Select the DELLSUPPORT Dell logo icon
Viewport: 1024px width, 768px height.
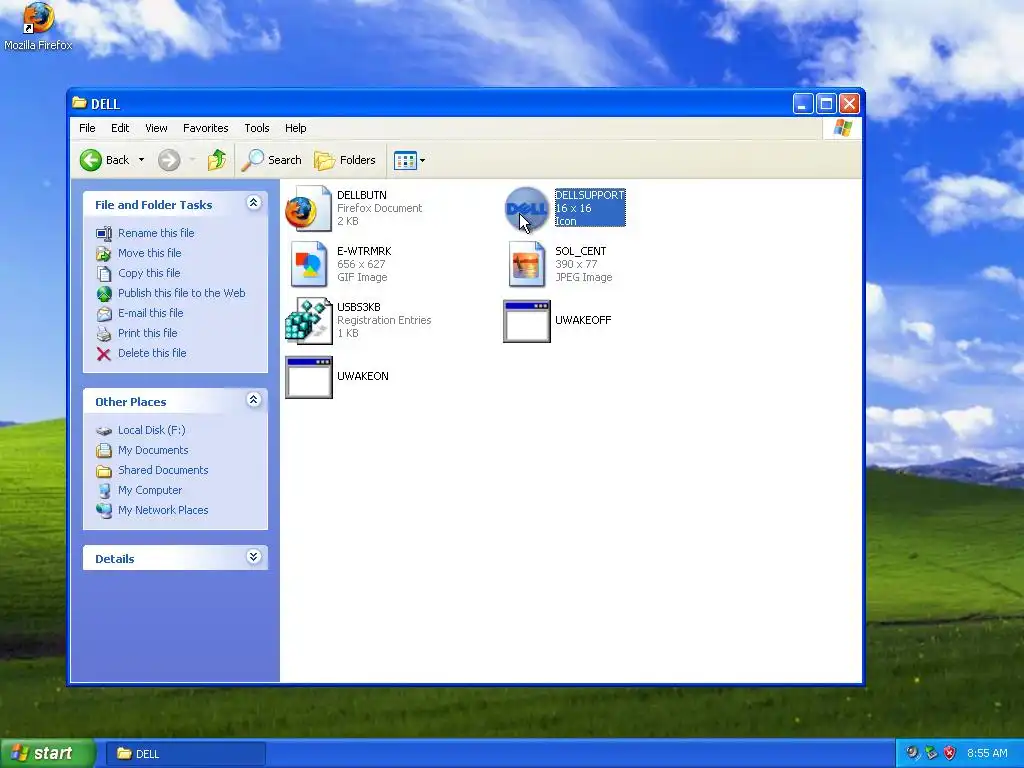pos(526,209)
